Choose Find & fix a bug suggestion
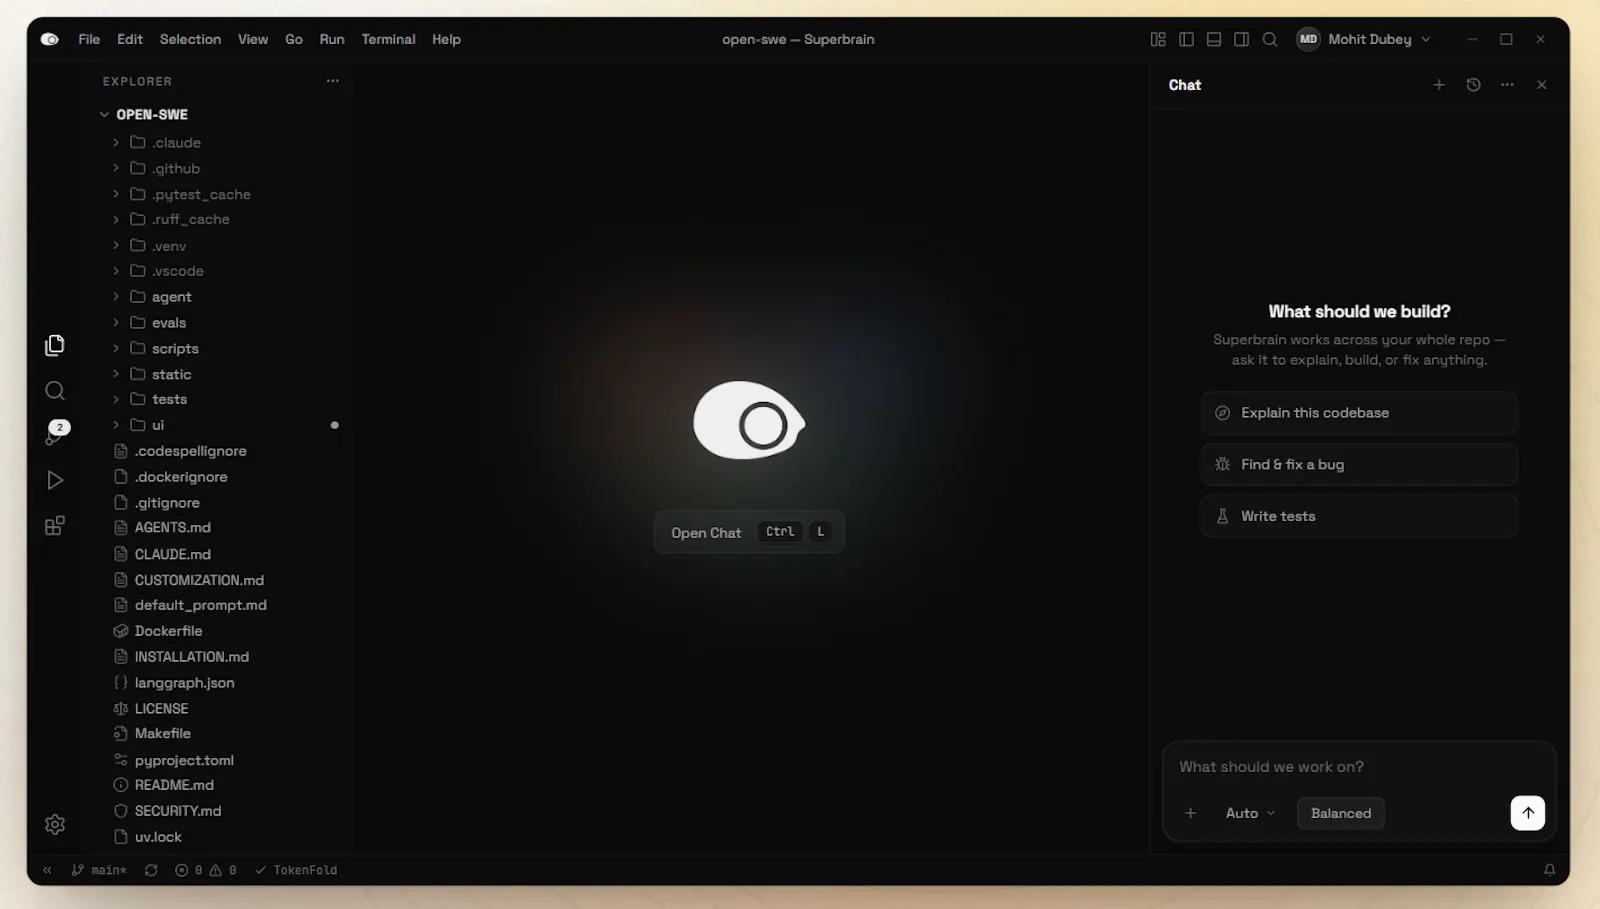1600x909 pixels. [1359, 464]
